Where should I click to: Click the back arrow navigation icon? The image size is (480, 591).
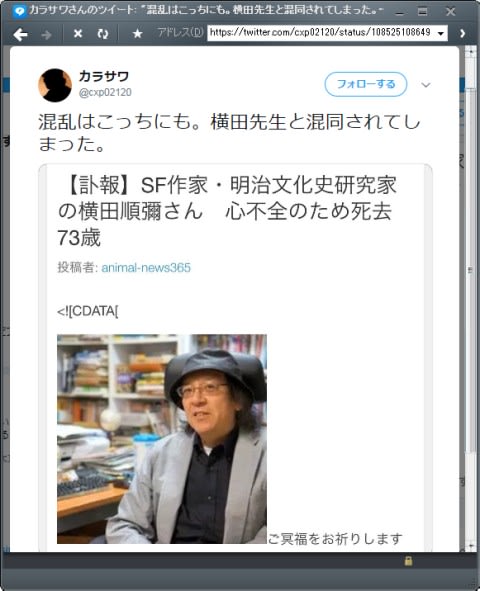pyautogui.click(x=20, y=34)
